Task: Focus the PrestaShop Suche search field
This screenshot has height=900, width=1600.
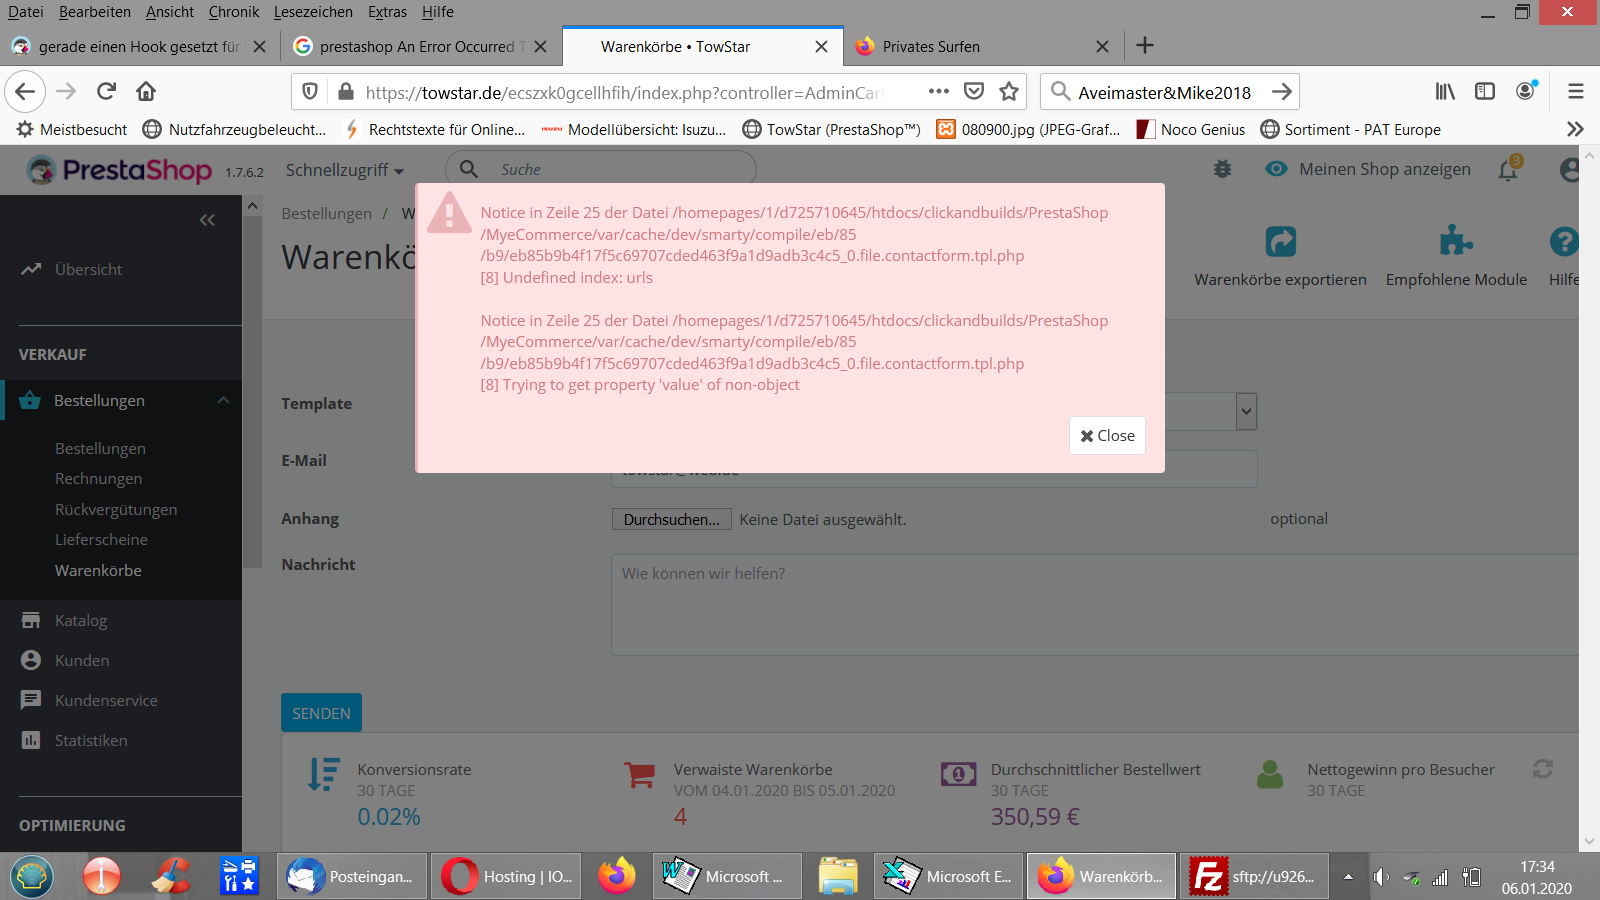Action: click(600, 170)
